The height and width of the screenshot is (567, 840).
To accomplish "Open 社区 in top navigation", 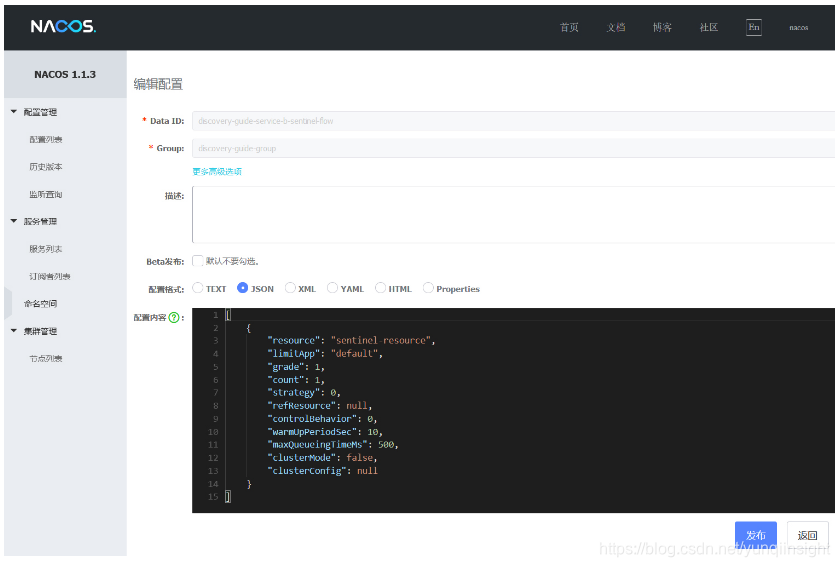I will coord(709,27).
